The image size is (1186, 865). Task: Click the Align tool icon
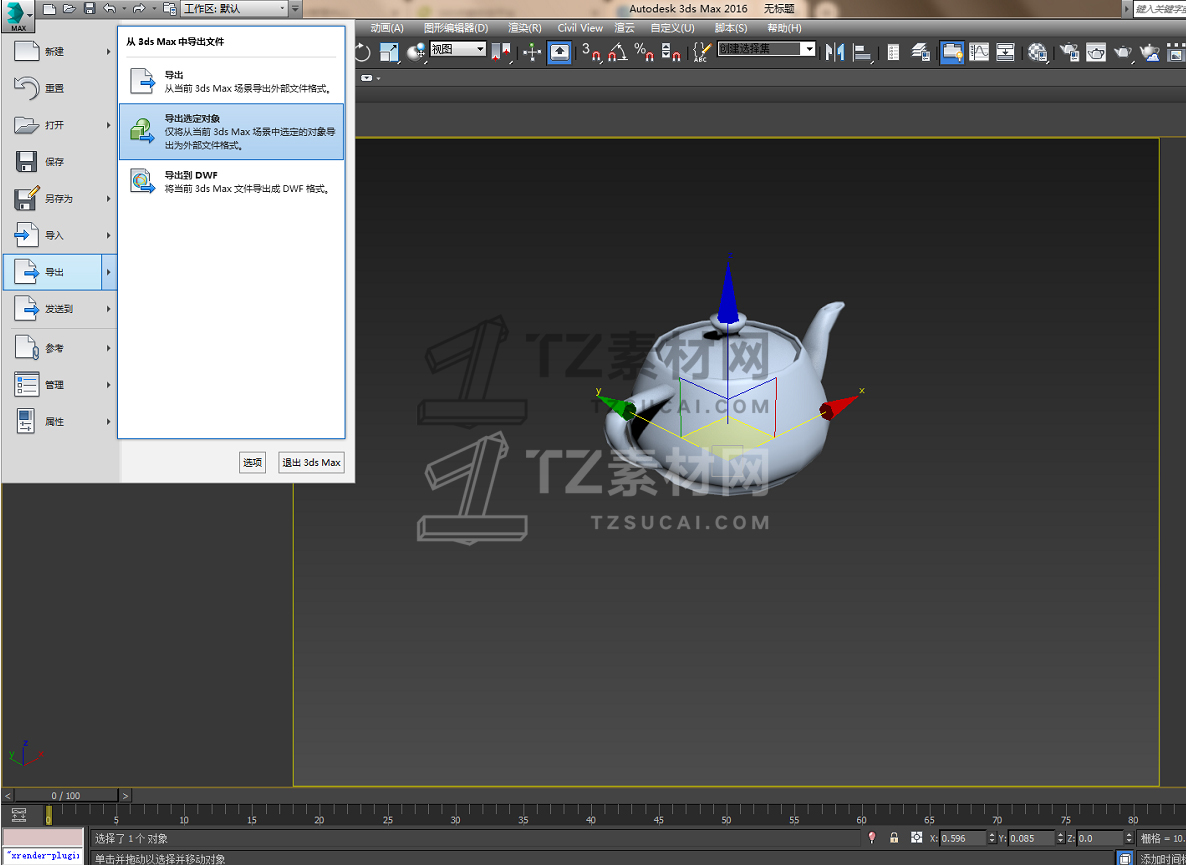click(x=862, y=52)
